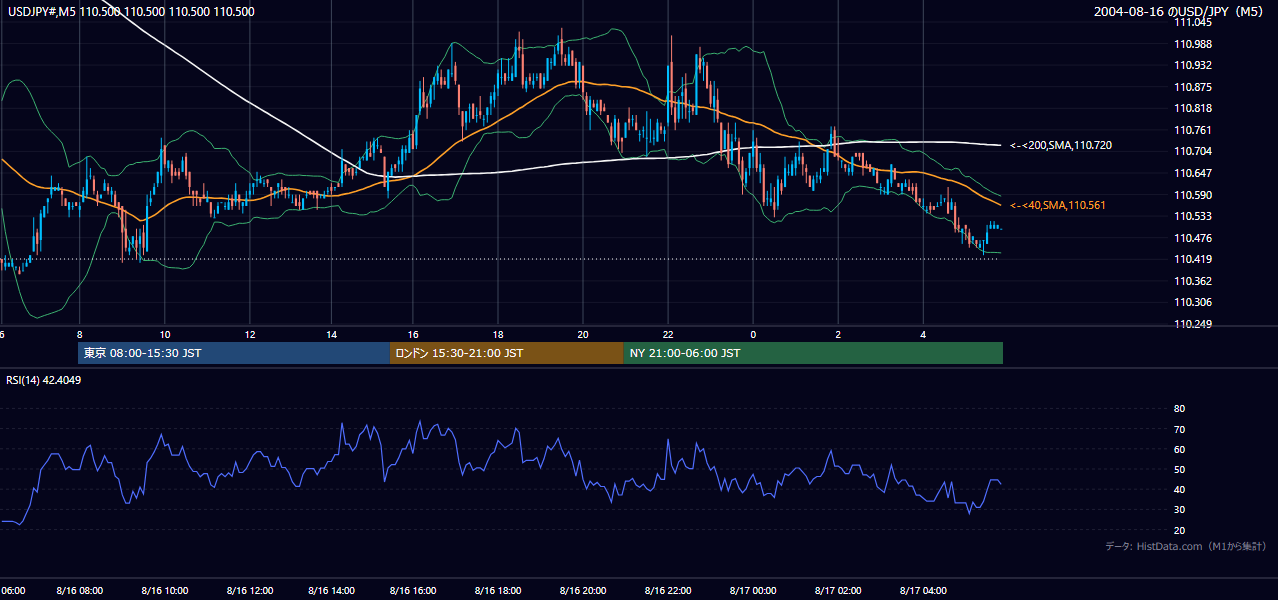Click the NY 21:00-06:00 JST session bar
The image size is (1278, 600).
[x=813, y=353]
